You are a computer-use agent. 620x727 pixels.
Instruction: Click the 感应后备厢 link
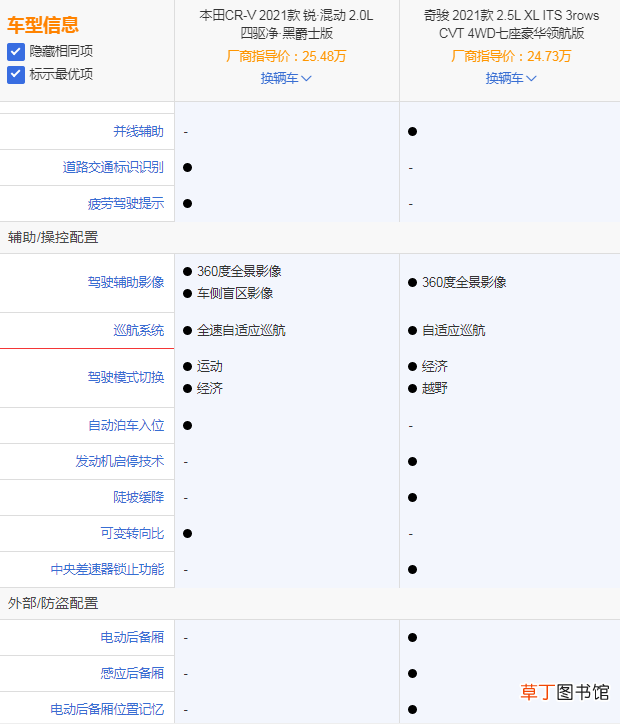tap(132, 673)
